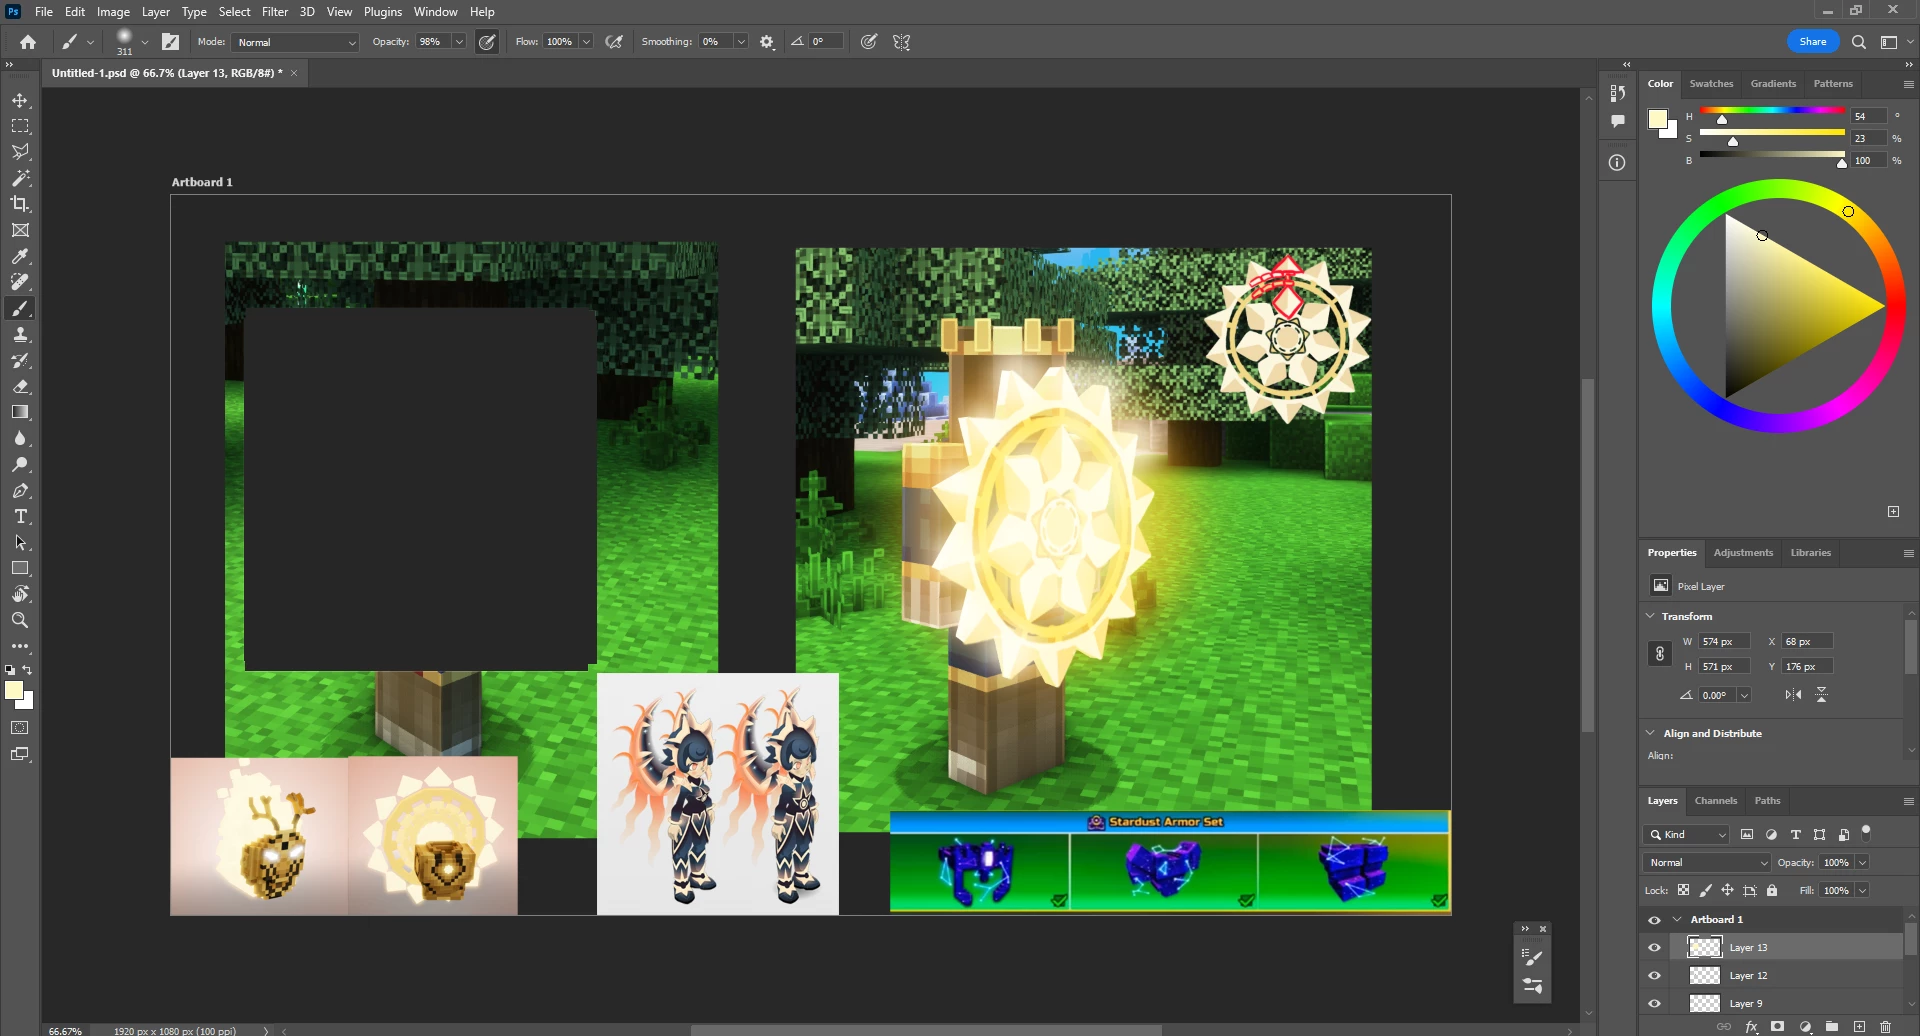Toggle visibility of Artboard 1
Viewport: 1920px width, 1036px height.
click(x=1655, y=920)
